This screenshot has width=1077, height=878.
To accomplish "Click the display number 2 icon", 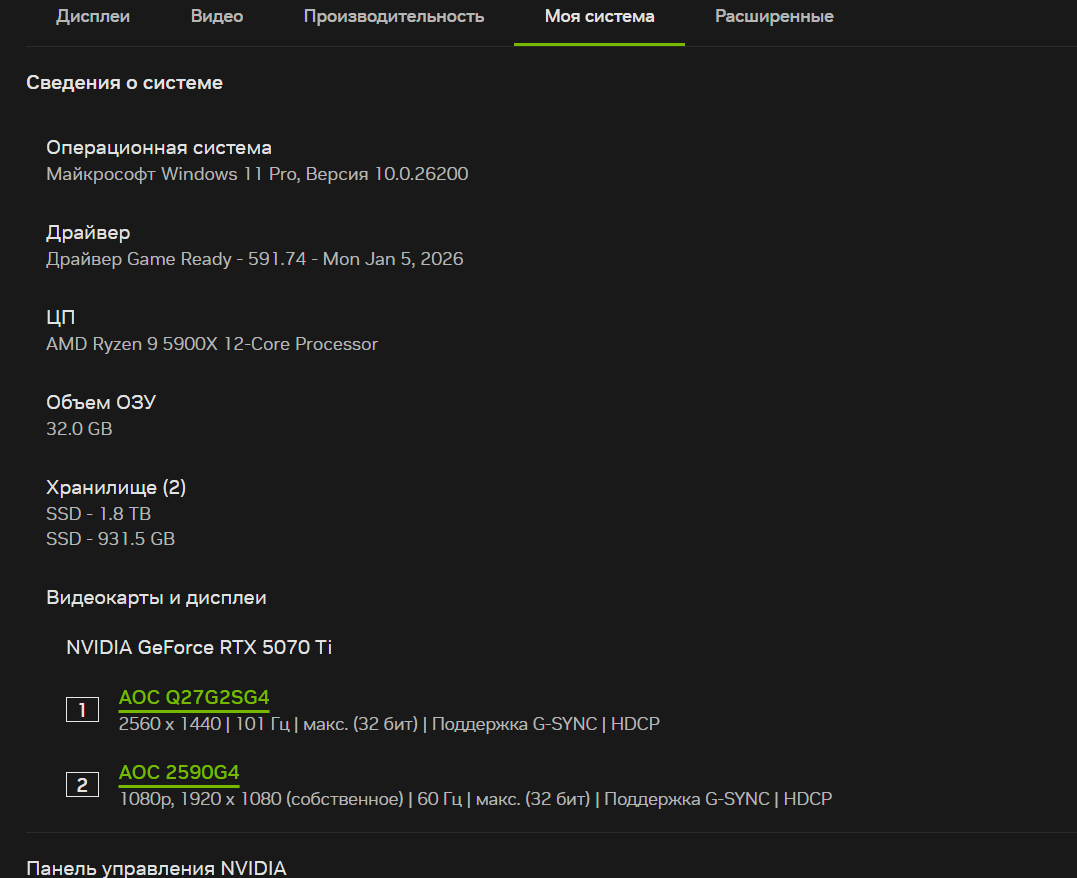I will pyautogui.click(x=82, y=785).
